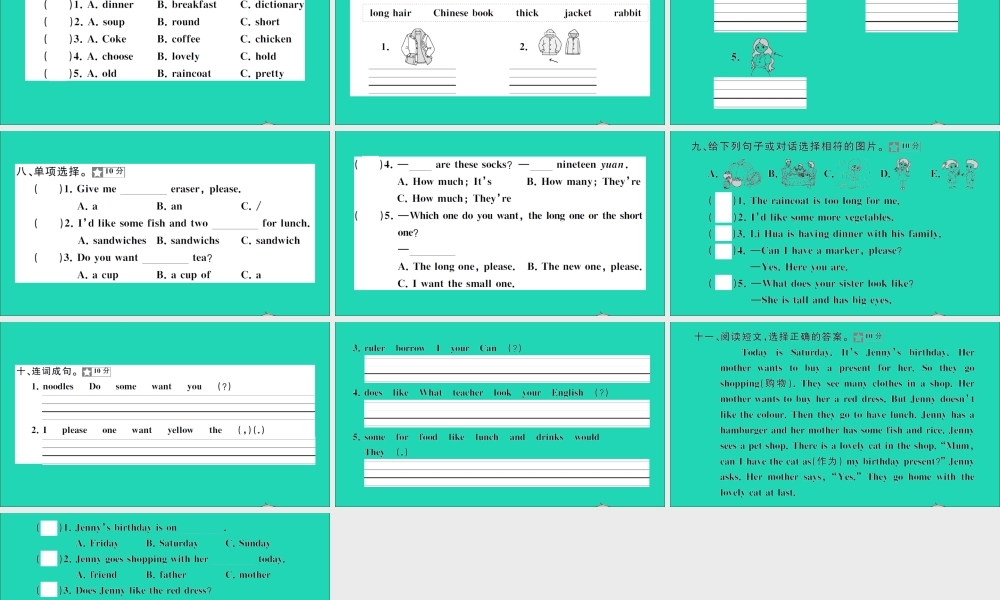Click the answer box for 'Can I have a marker'
This screenshot has width=1000, height=600.
coord(723,251)
